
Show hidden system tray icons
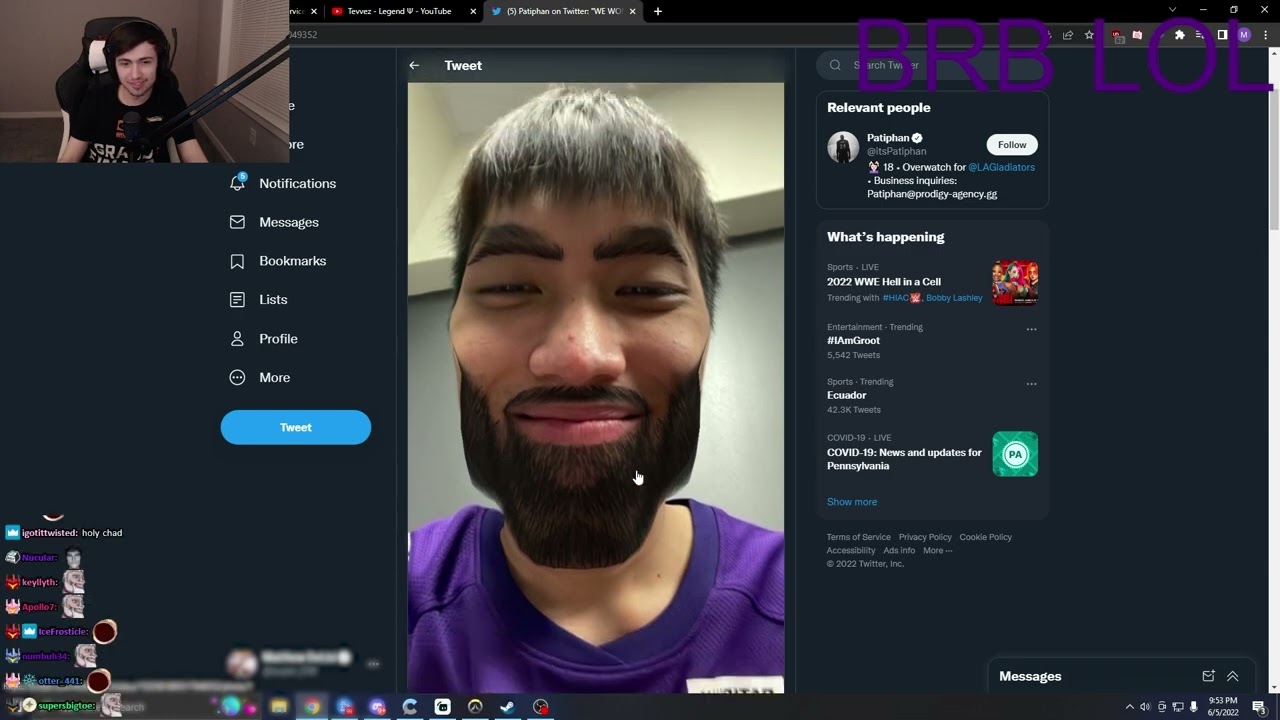pyautogui.click(x=1129, y=707)
